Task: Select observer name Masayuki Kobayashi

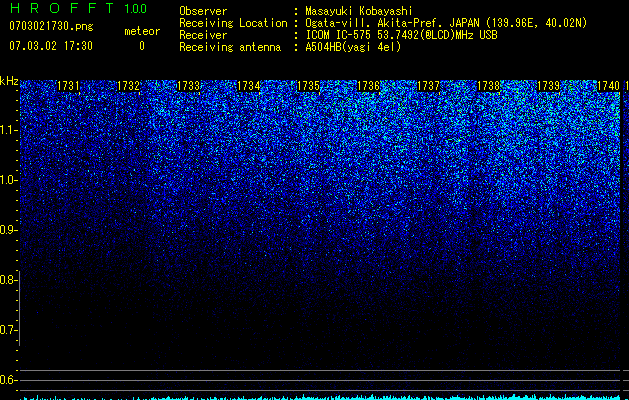Action: coord(359,11)
